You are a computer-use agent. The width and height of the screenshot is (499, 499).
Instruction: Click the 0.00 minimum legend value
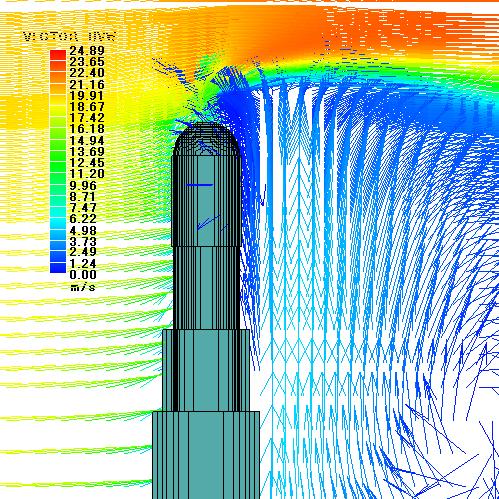coord(83,275)
